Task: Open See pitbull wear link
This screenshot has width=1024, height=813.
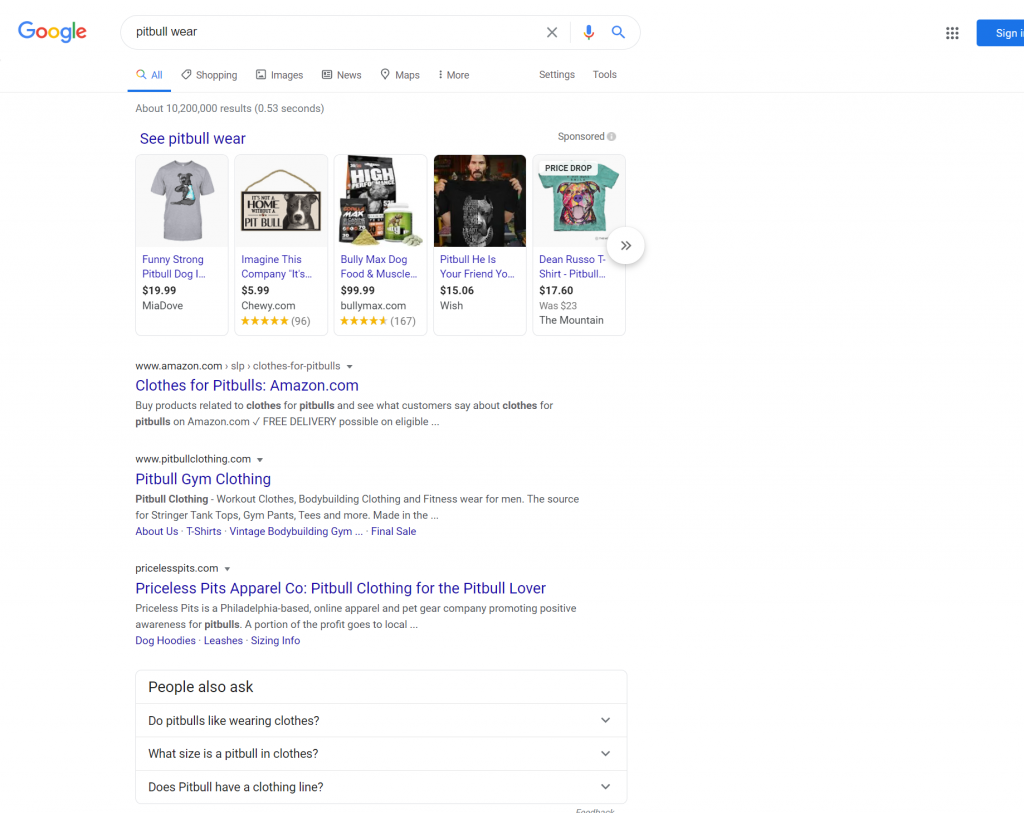Action: [193, 138]
